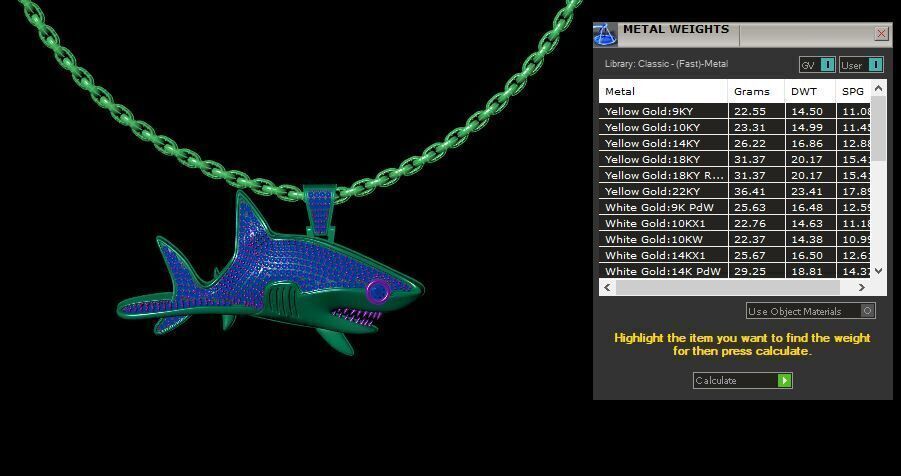Click the shark's purple eye in viewport

point(378,291)
